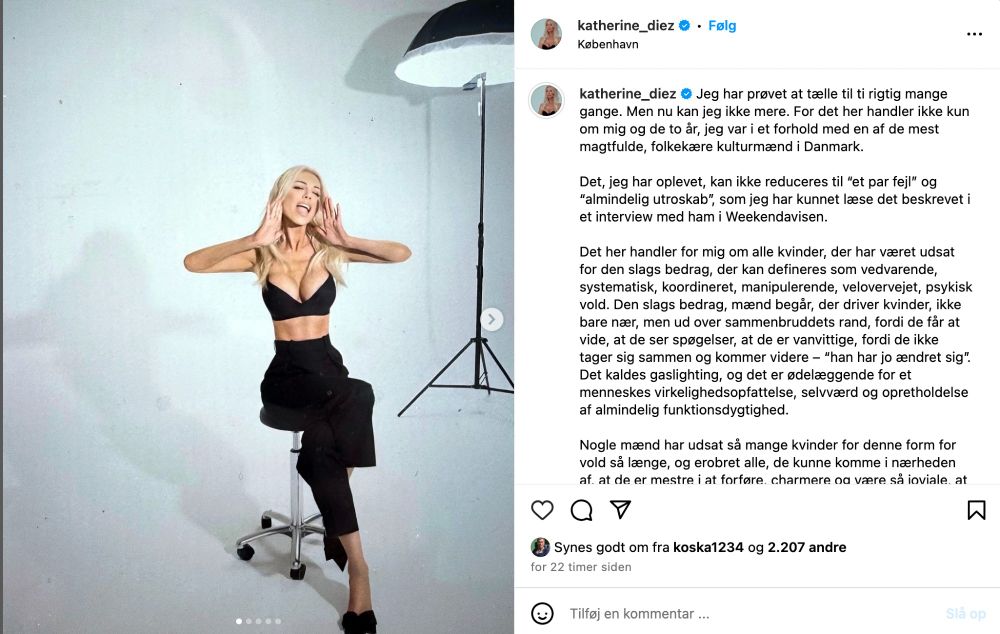
Task: Open emoji picker smiley icon
Action: 542,614
